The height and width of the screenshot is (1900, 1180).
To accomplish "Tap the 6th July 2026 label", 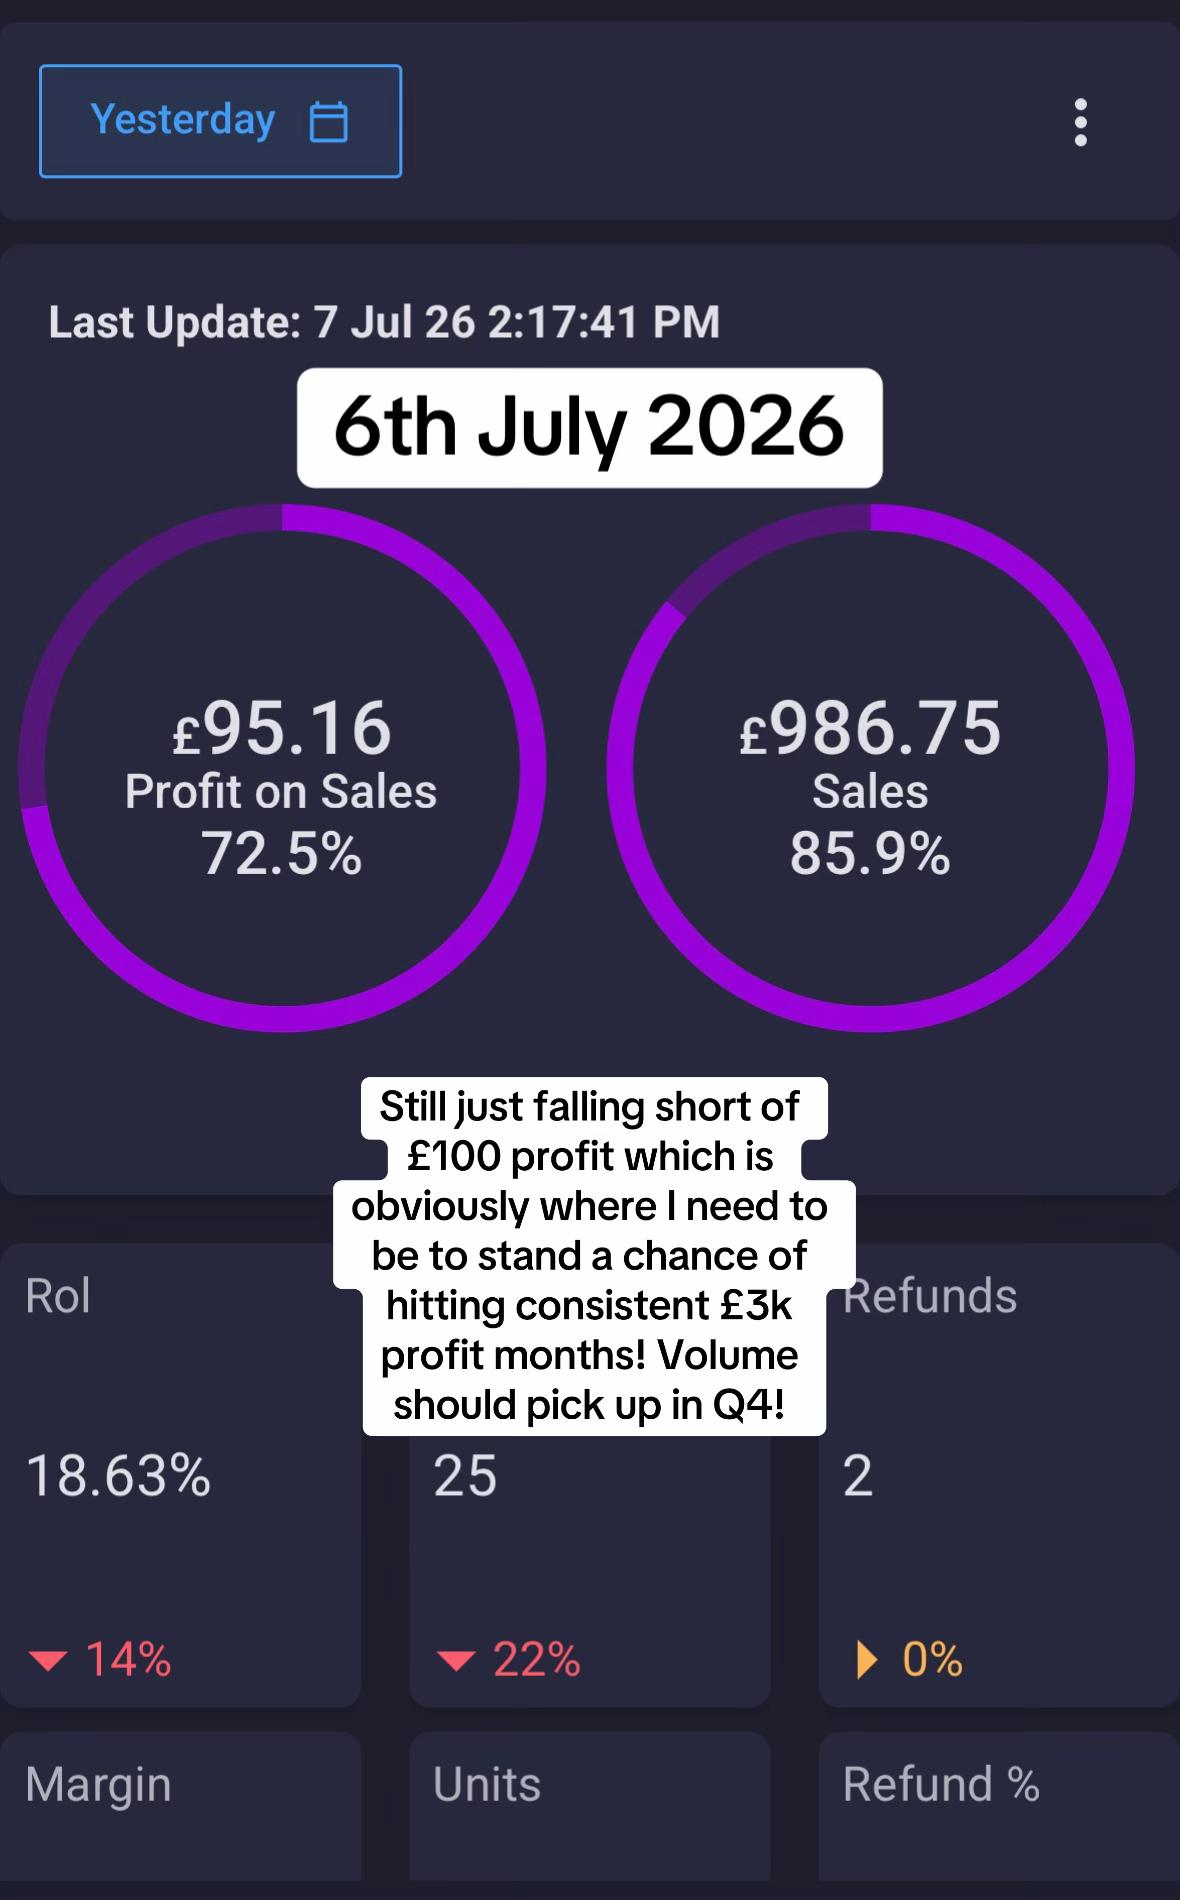I will 590,428.
